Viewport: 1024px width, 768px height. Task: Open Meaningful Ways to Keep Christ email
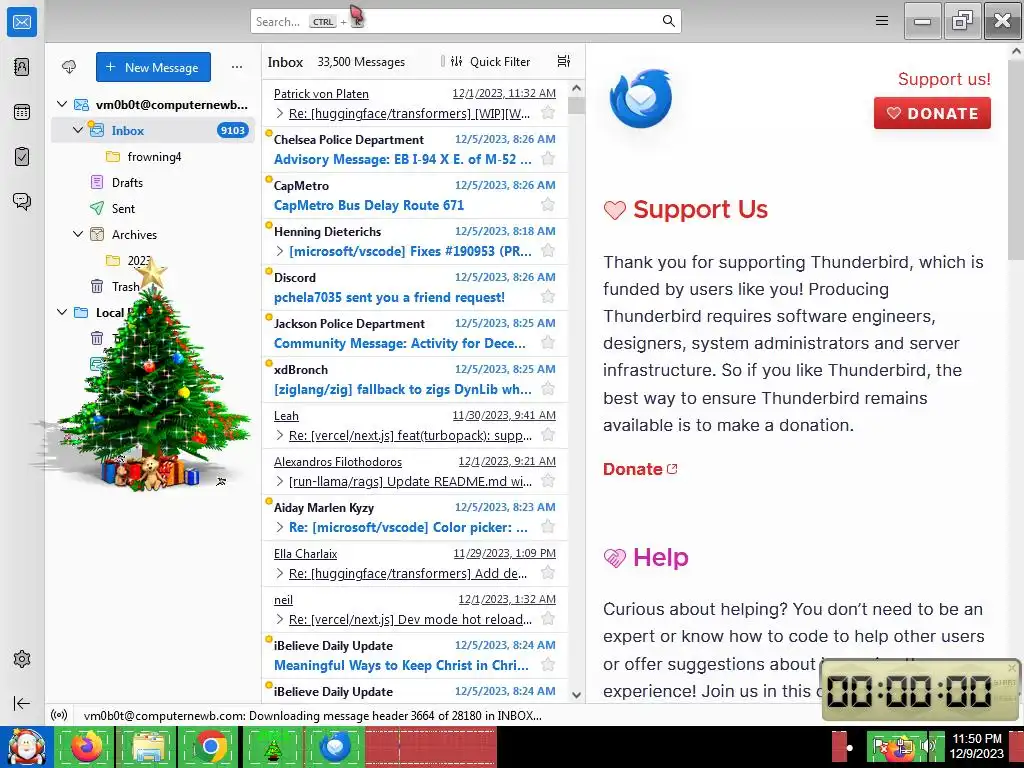(x=415, y=655)
